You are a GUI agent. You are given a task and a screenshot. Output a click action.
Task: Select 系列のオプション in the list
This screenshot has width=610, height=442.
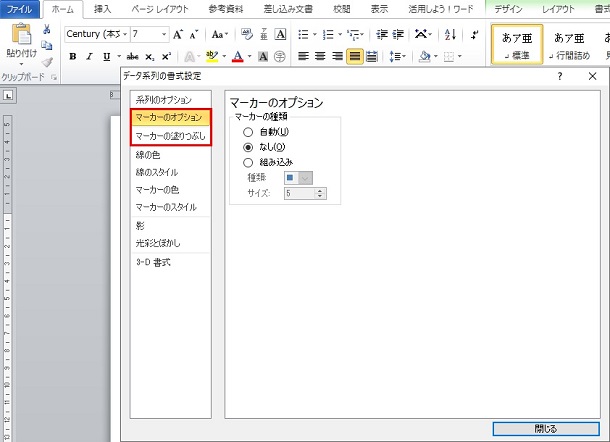170,100
